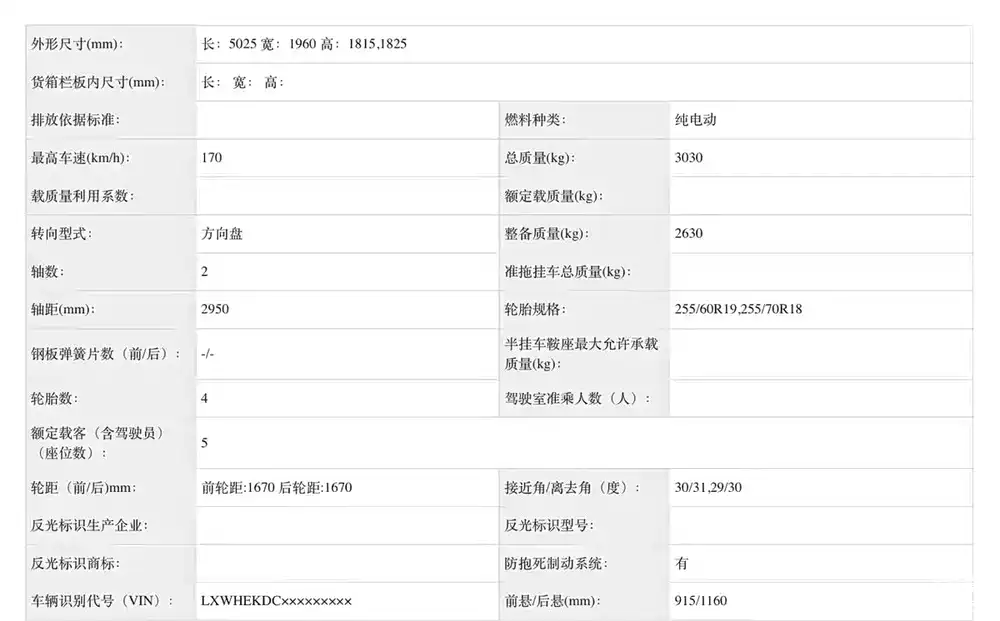Select the 防抱死制动系统 value 有
The height and width of the screenshot is (621, 1000).
(682, 564)
